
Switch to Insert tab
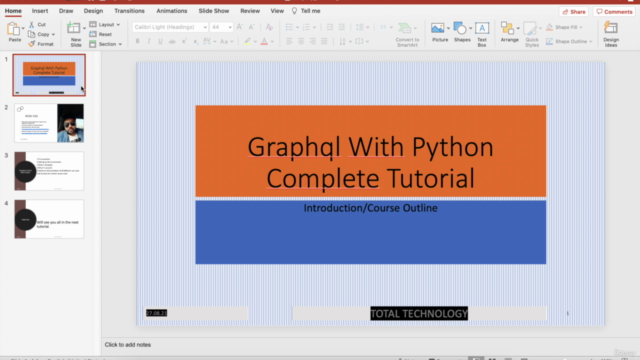[x=40, y=11]
